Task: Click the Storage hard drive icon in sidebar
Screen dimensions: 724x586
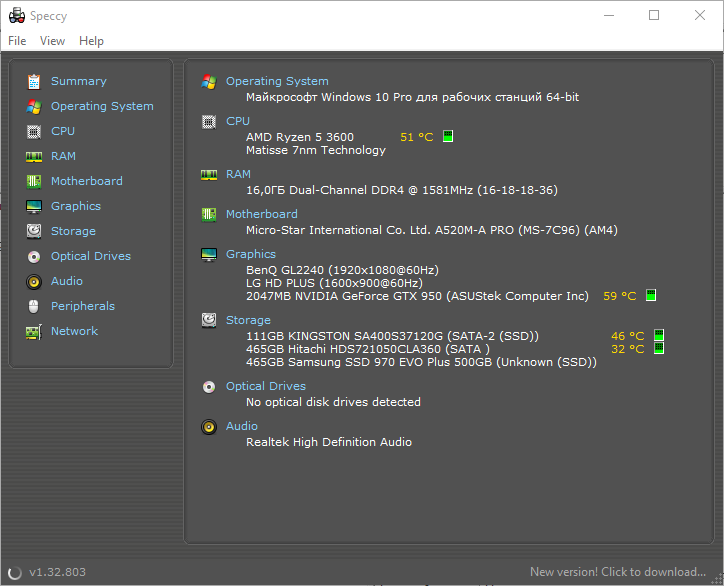Action: coord(34,231)
